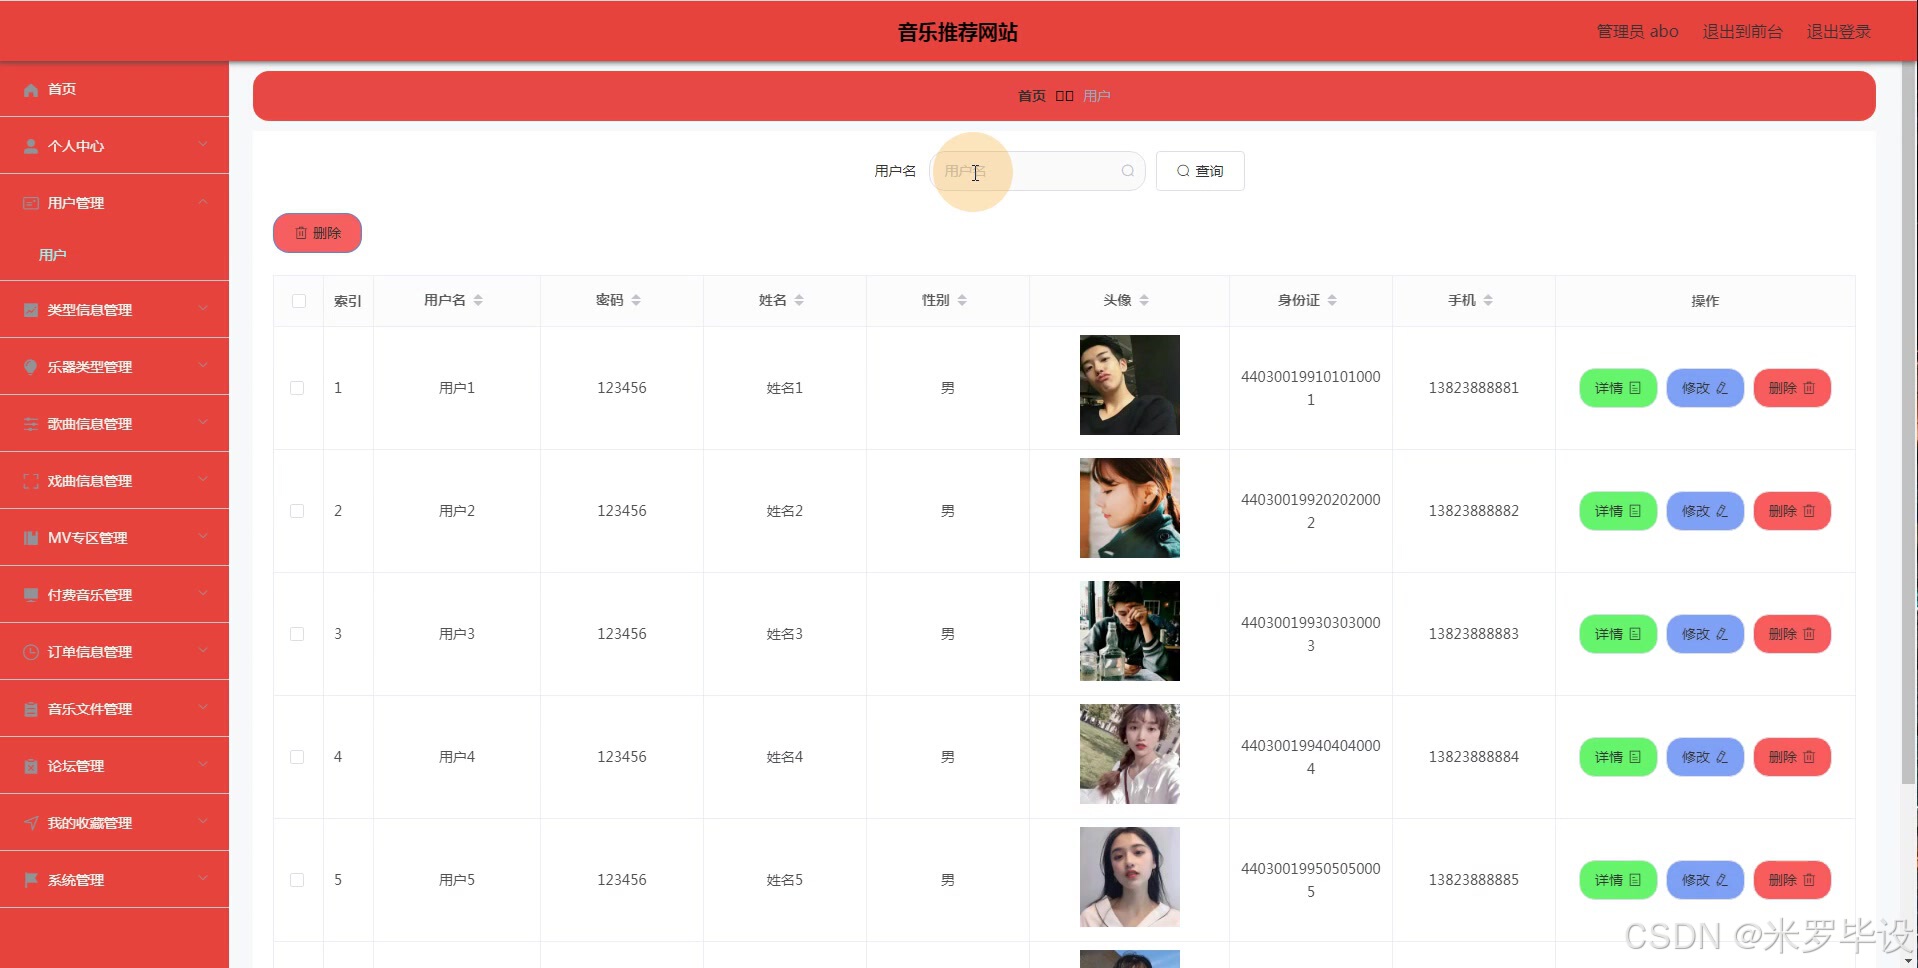The height and width of the screenshot is (968, 1918).
Task: Open the 系统管理 menu label
Action: pyautogui.click(x=76, y=880)
